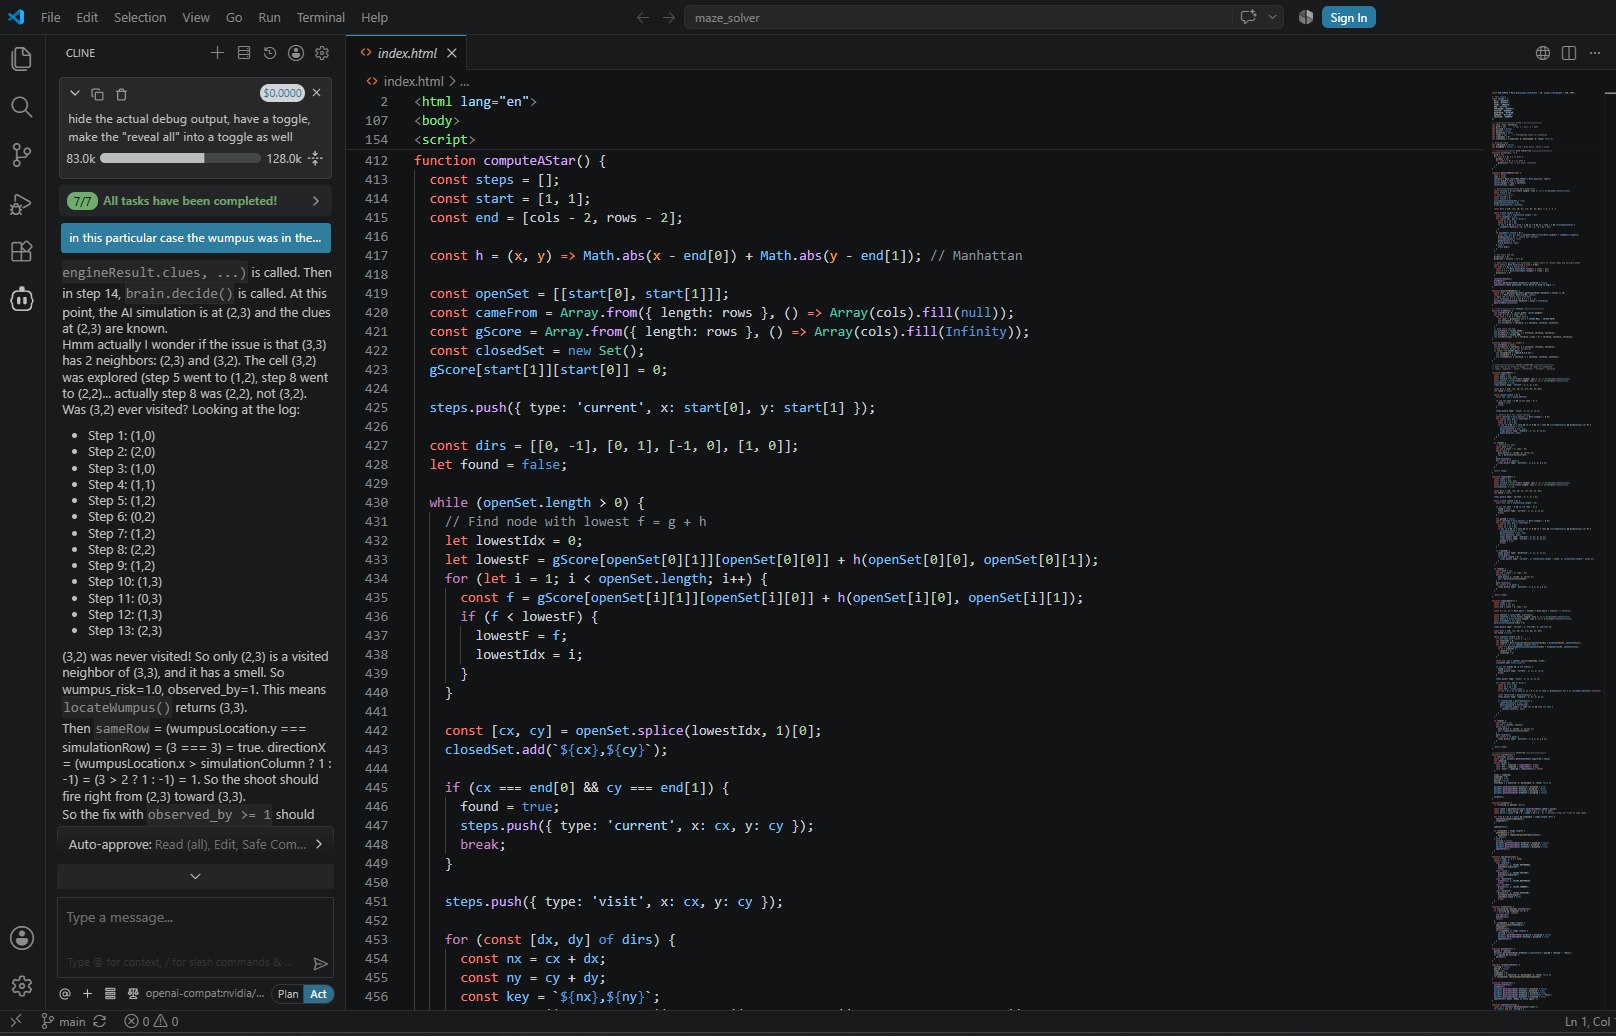Image resolution: width=1616 pixels, height=1036 pixels.
Task: Open the Accounts menu in activity bar
Action: pos(21,938)
